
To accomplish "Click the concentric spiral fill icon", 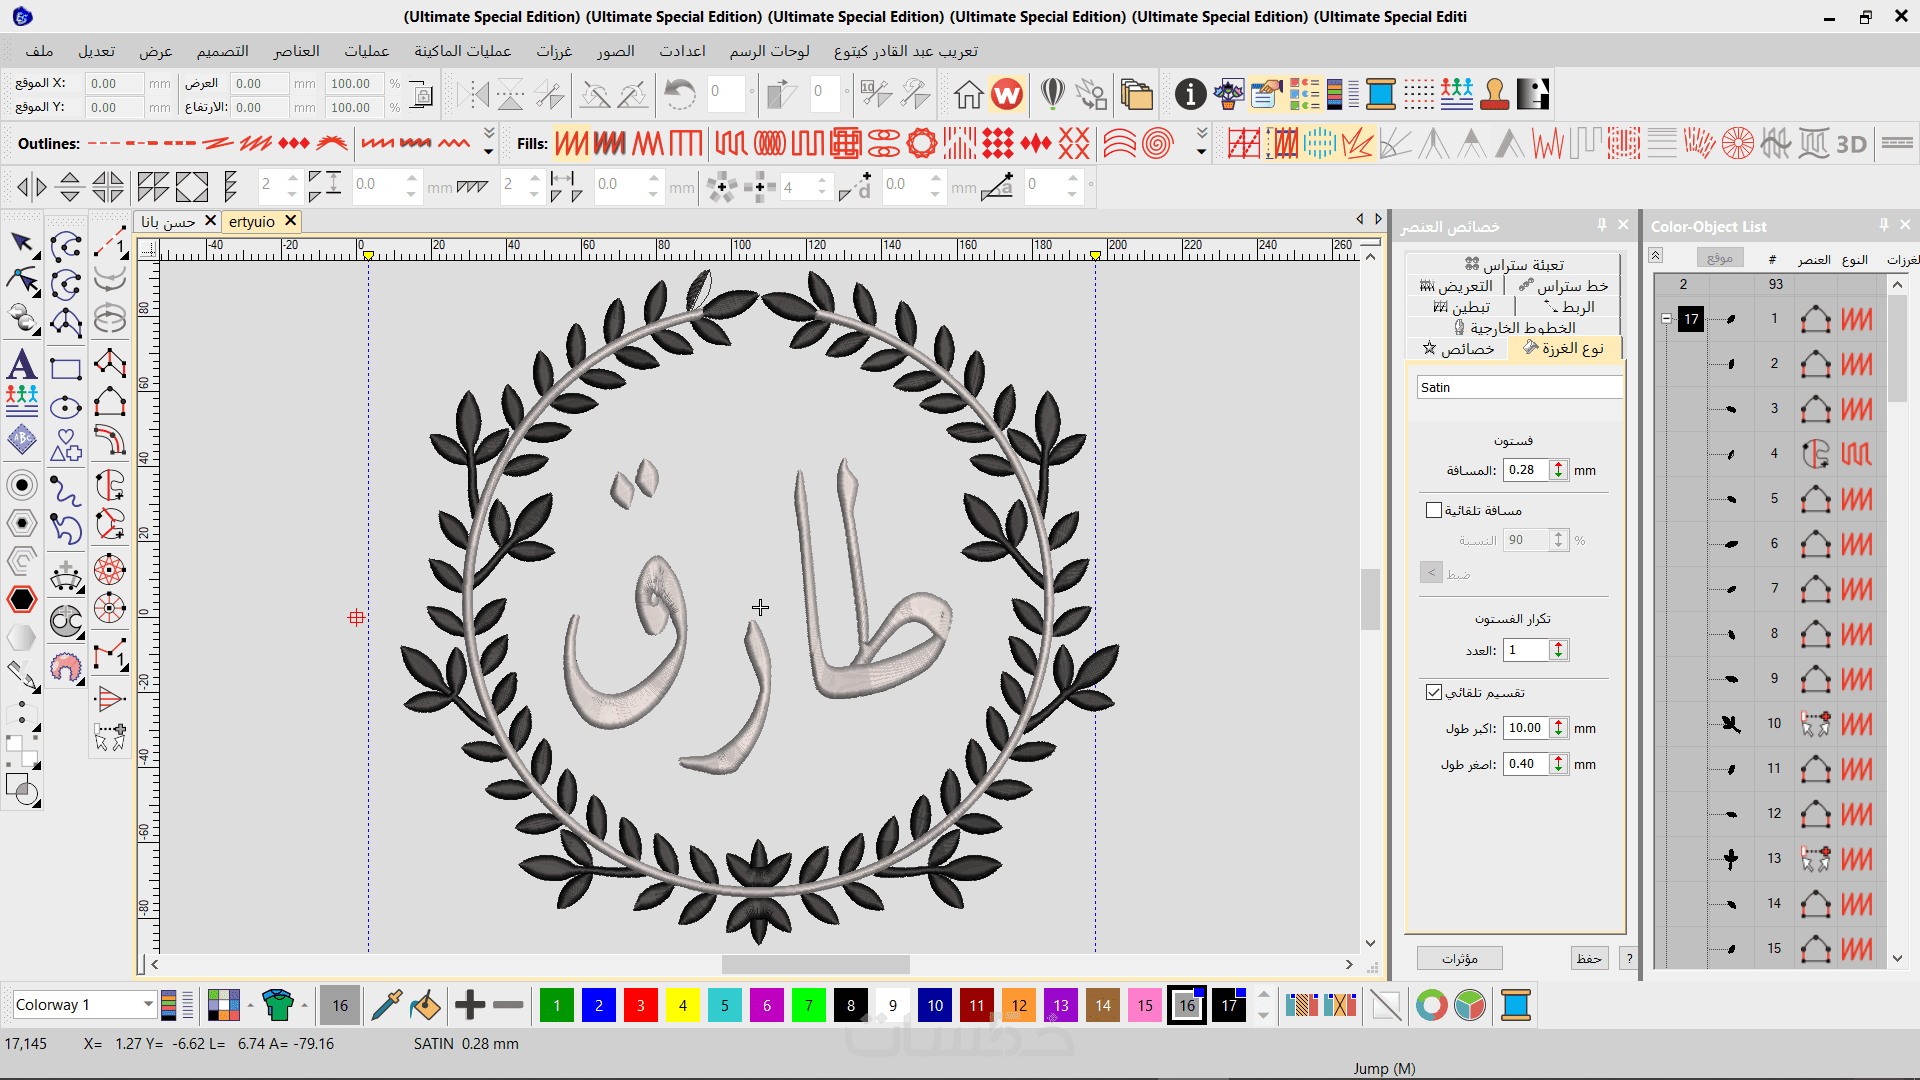I will [1157, 144].
